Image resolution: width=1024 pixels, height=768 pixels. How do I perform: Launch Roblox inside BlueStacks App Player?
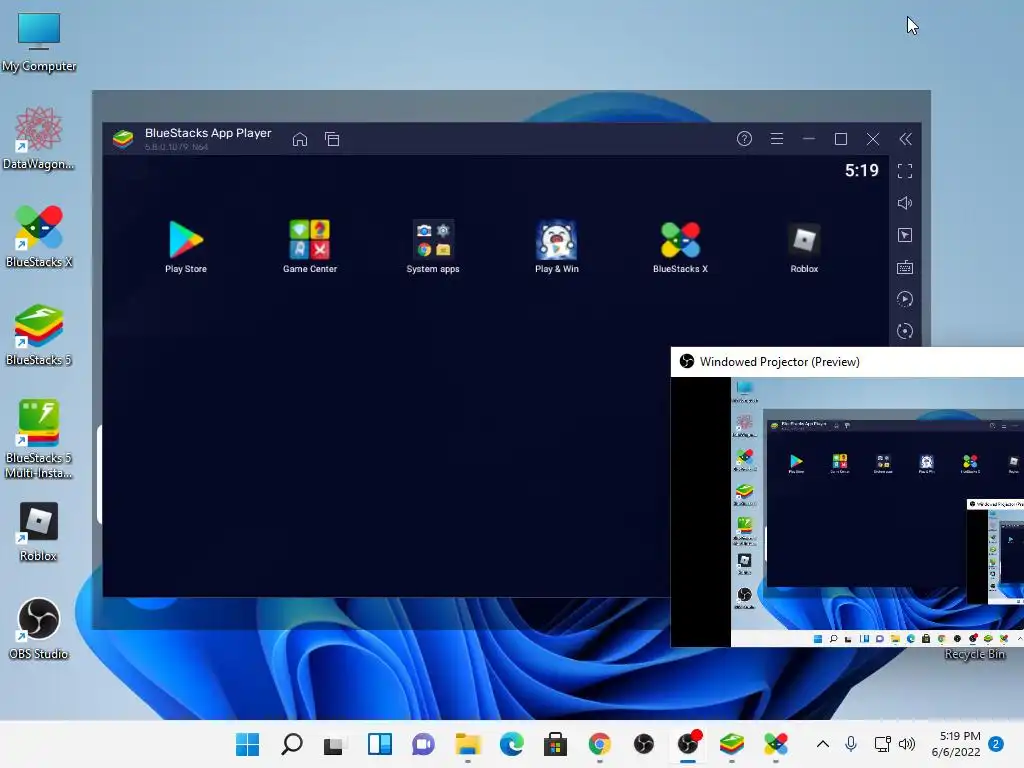pos(804,247)
